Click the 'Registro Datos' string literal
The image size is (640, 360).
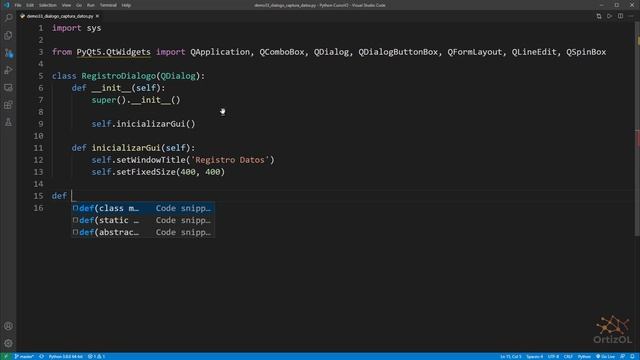pos(232,160)
